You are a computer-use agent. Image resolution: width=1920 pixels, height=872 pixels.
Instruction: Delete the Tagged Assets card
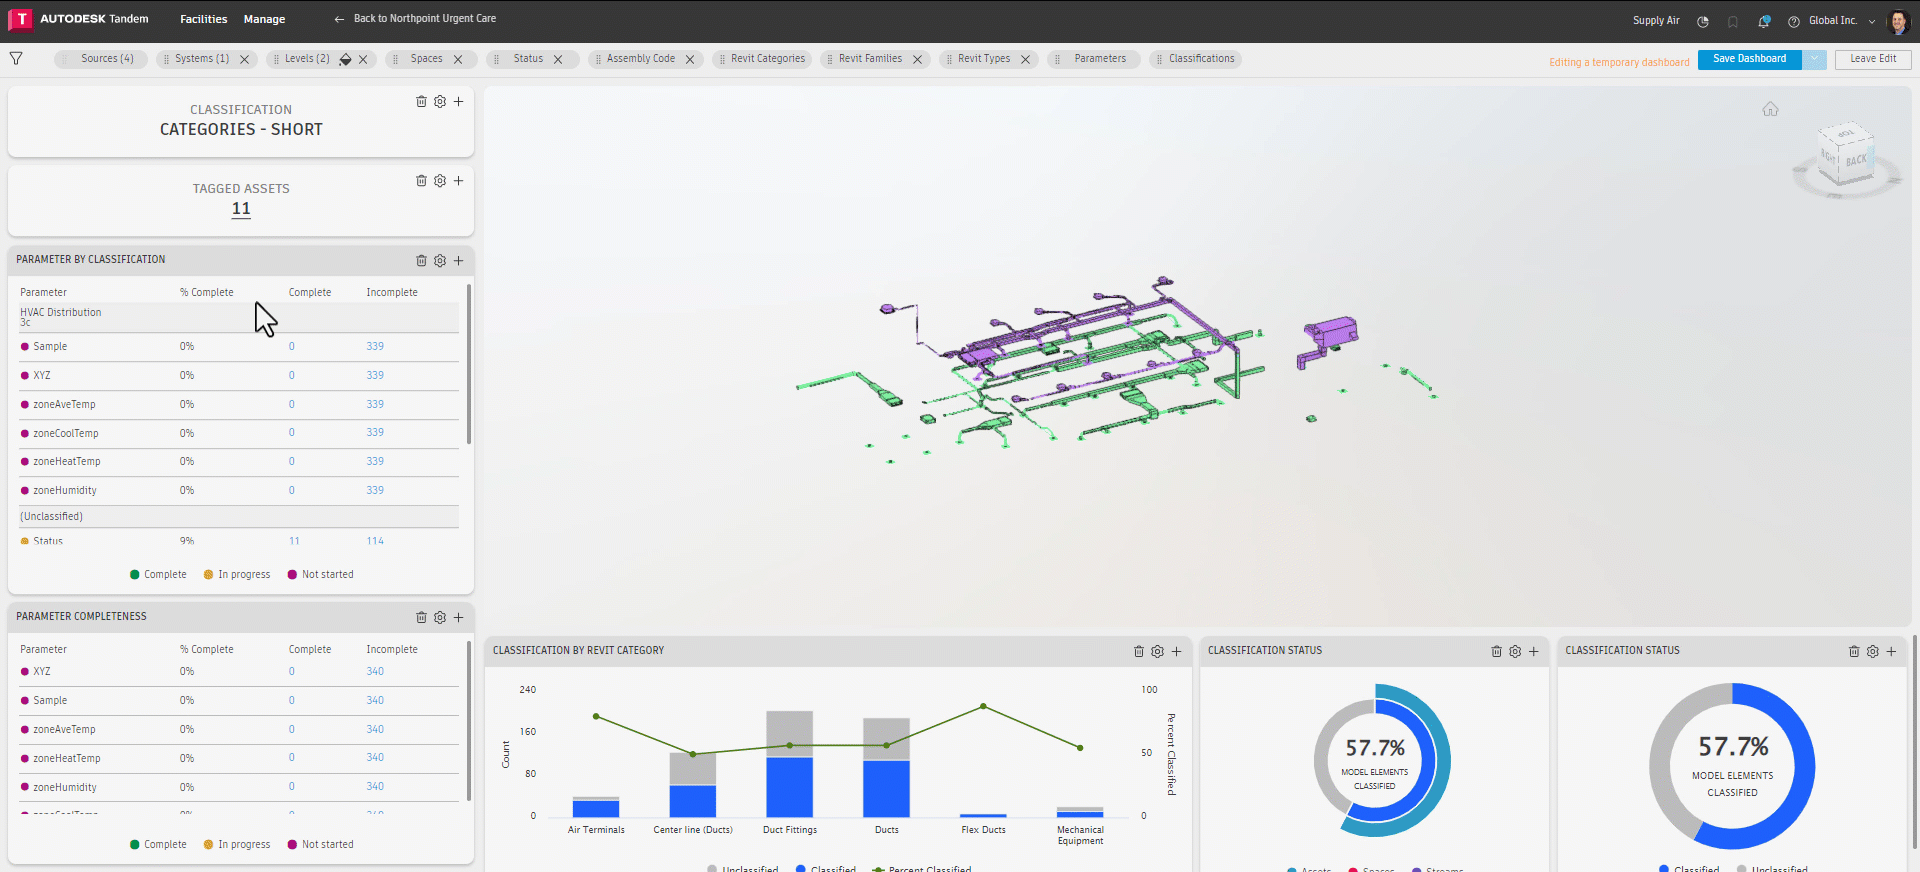[421, 181]
